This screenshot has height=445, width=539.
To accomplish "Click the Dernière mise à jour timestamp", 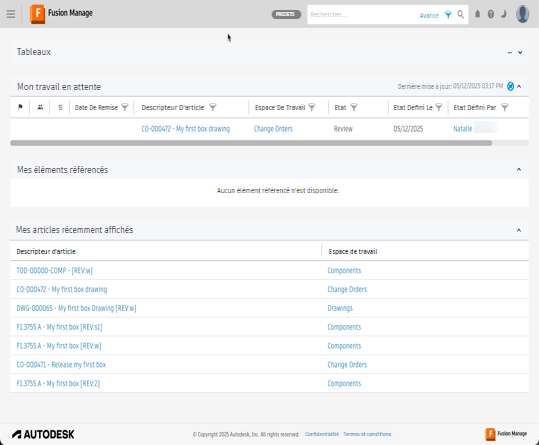I will pos(450,86).
